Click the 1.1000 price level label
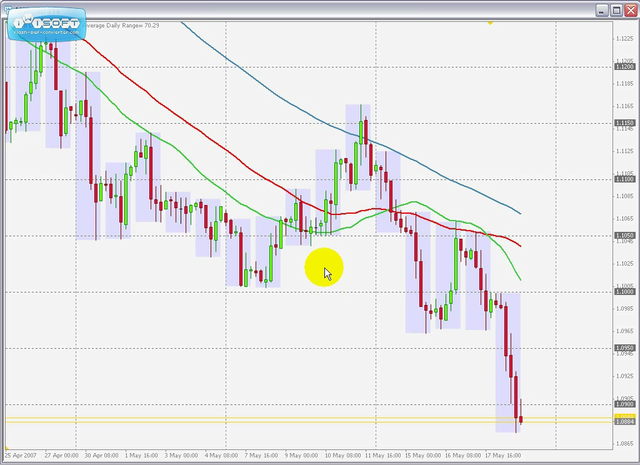 click(x=624, y=292)
